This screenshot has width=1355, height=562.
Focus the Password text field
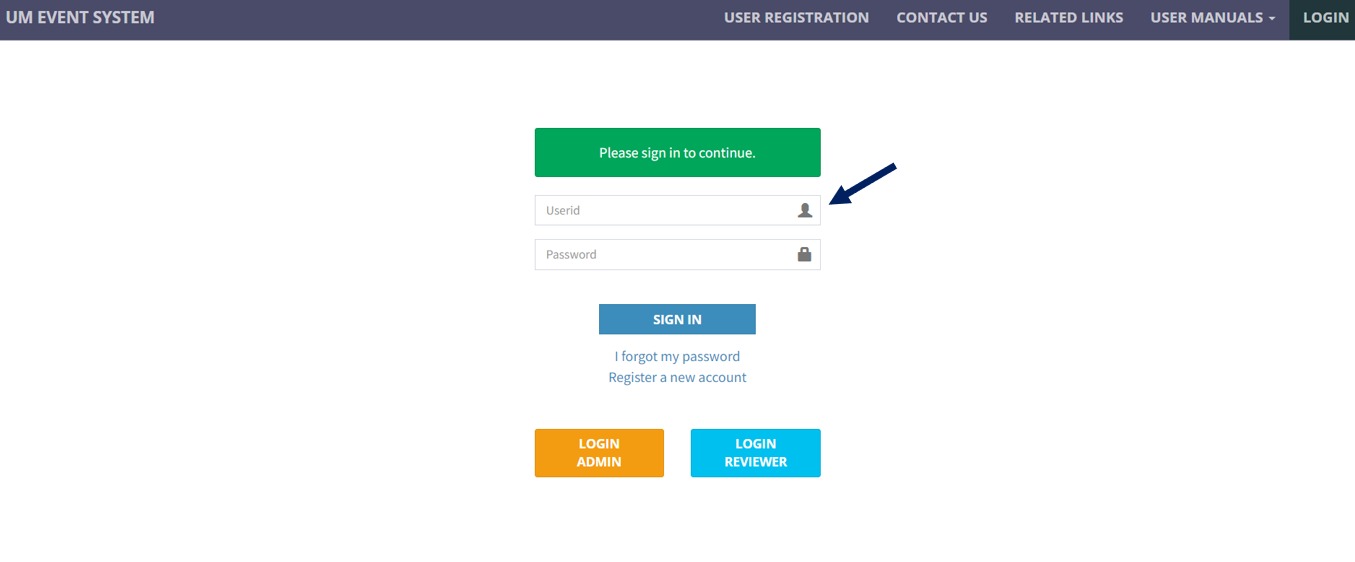click(x=665, y=254)
